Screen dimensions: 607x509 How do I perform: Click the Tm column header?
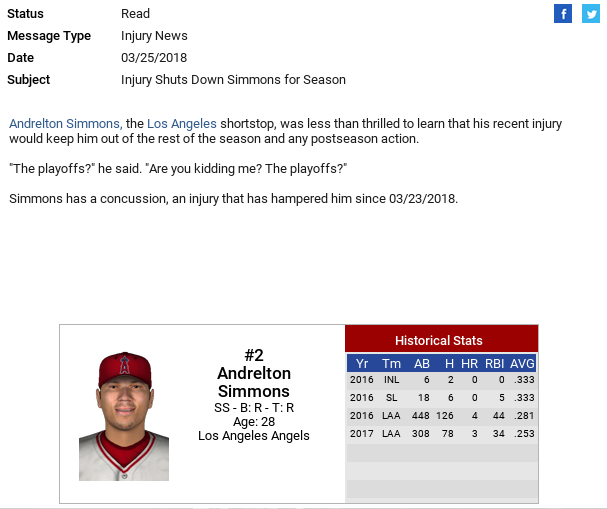click(391, 363)
